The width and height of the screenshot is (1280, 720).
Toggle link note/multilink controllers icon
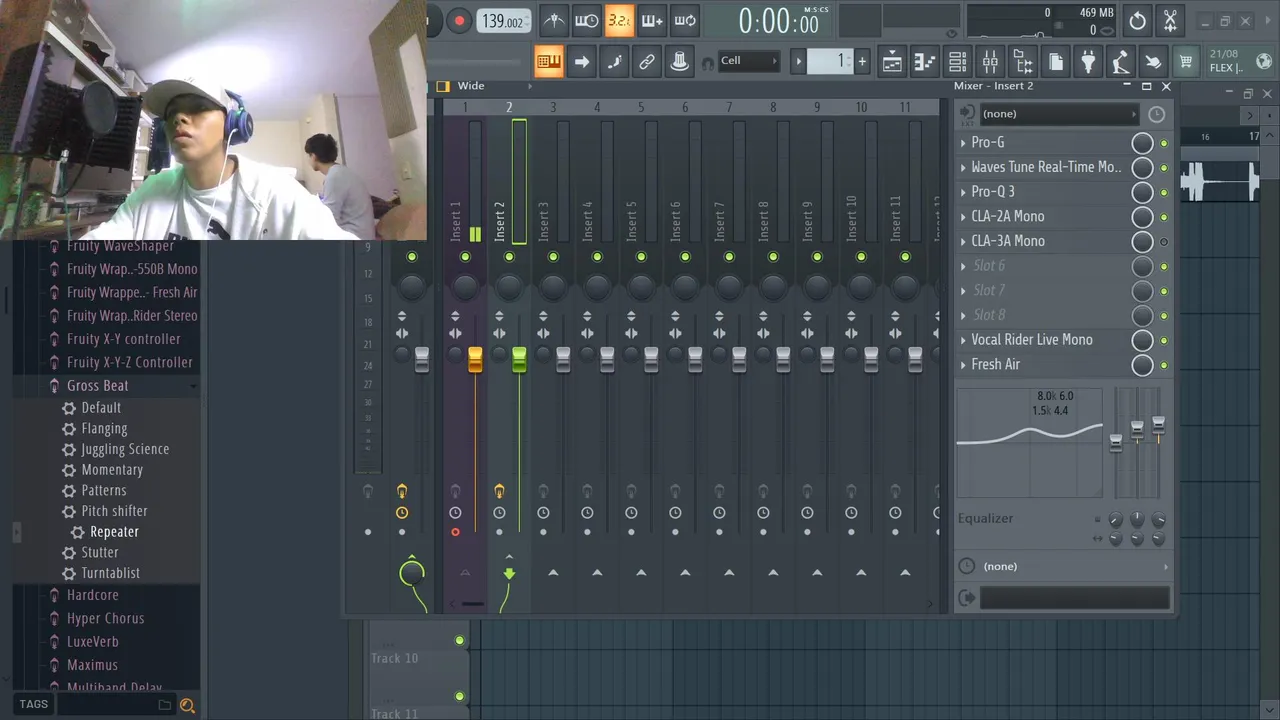click(x=647, y=62)
